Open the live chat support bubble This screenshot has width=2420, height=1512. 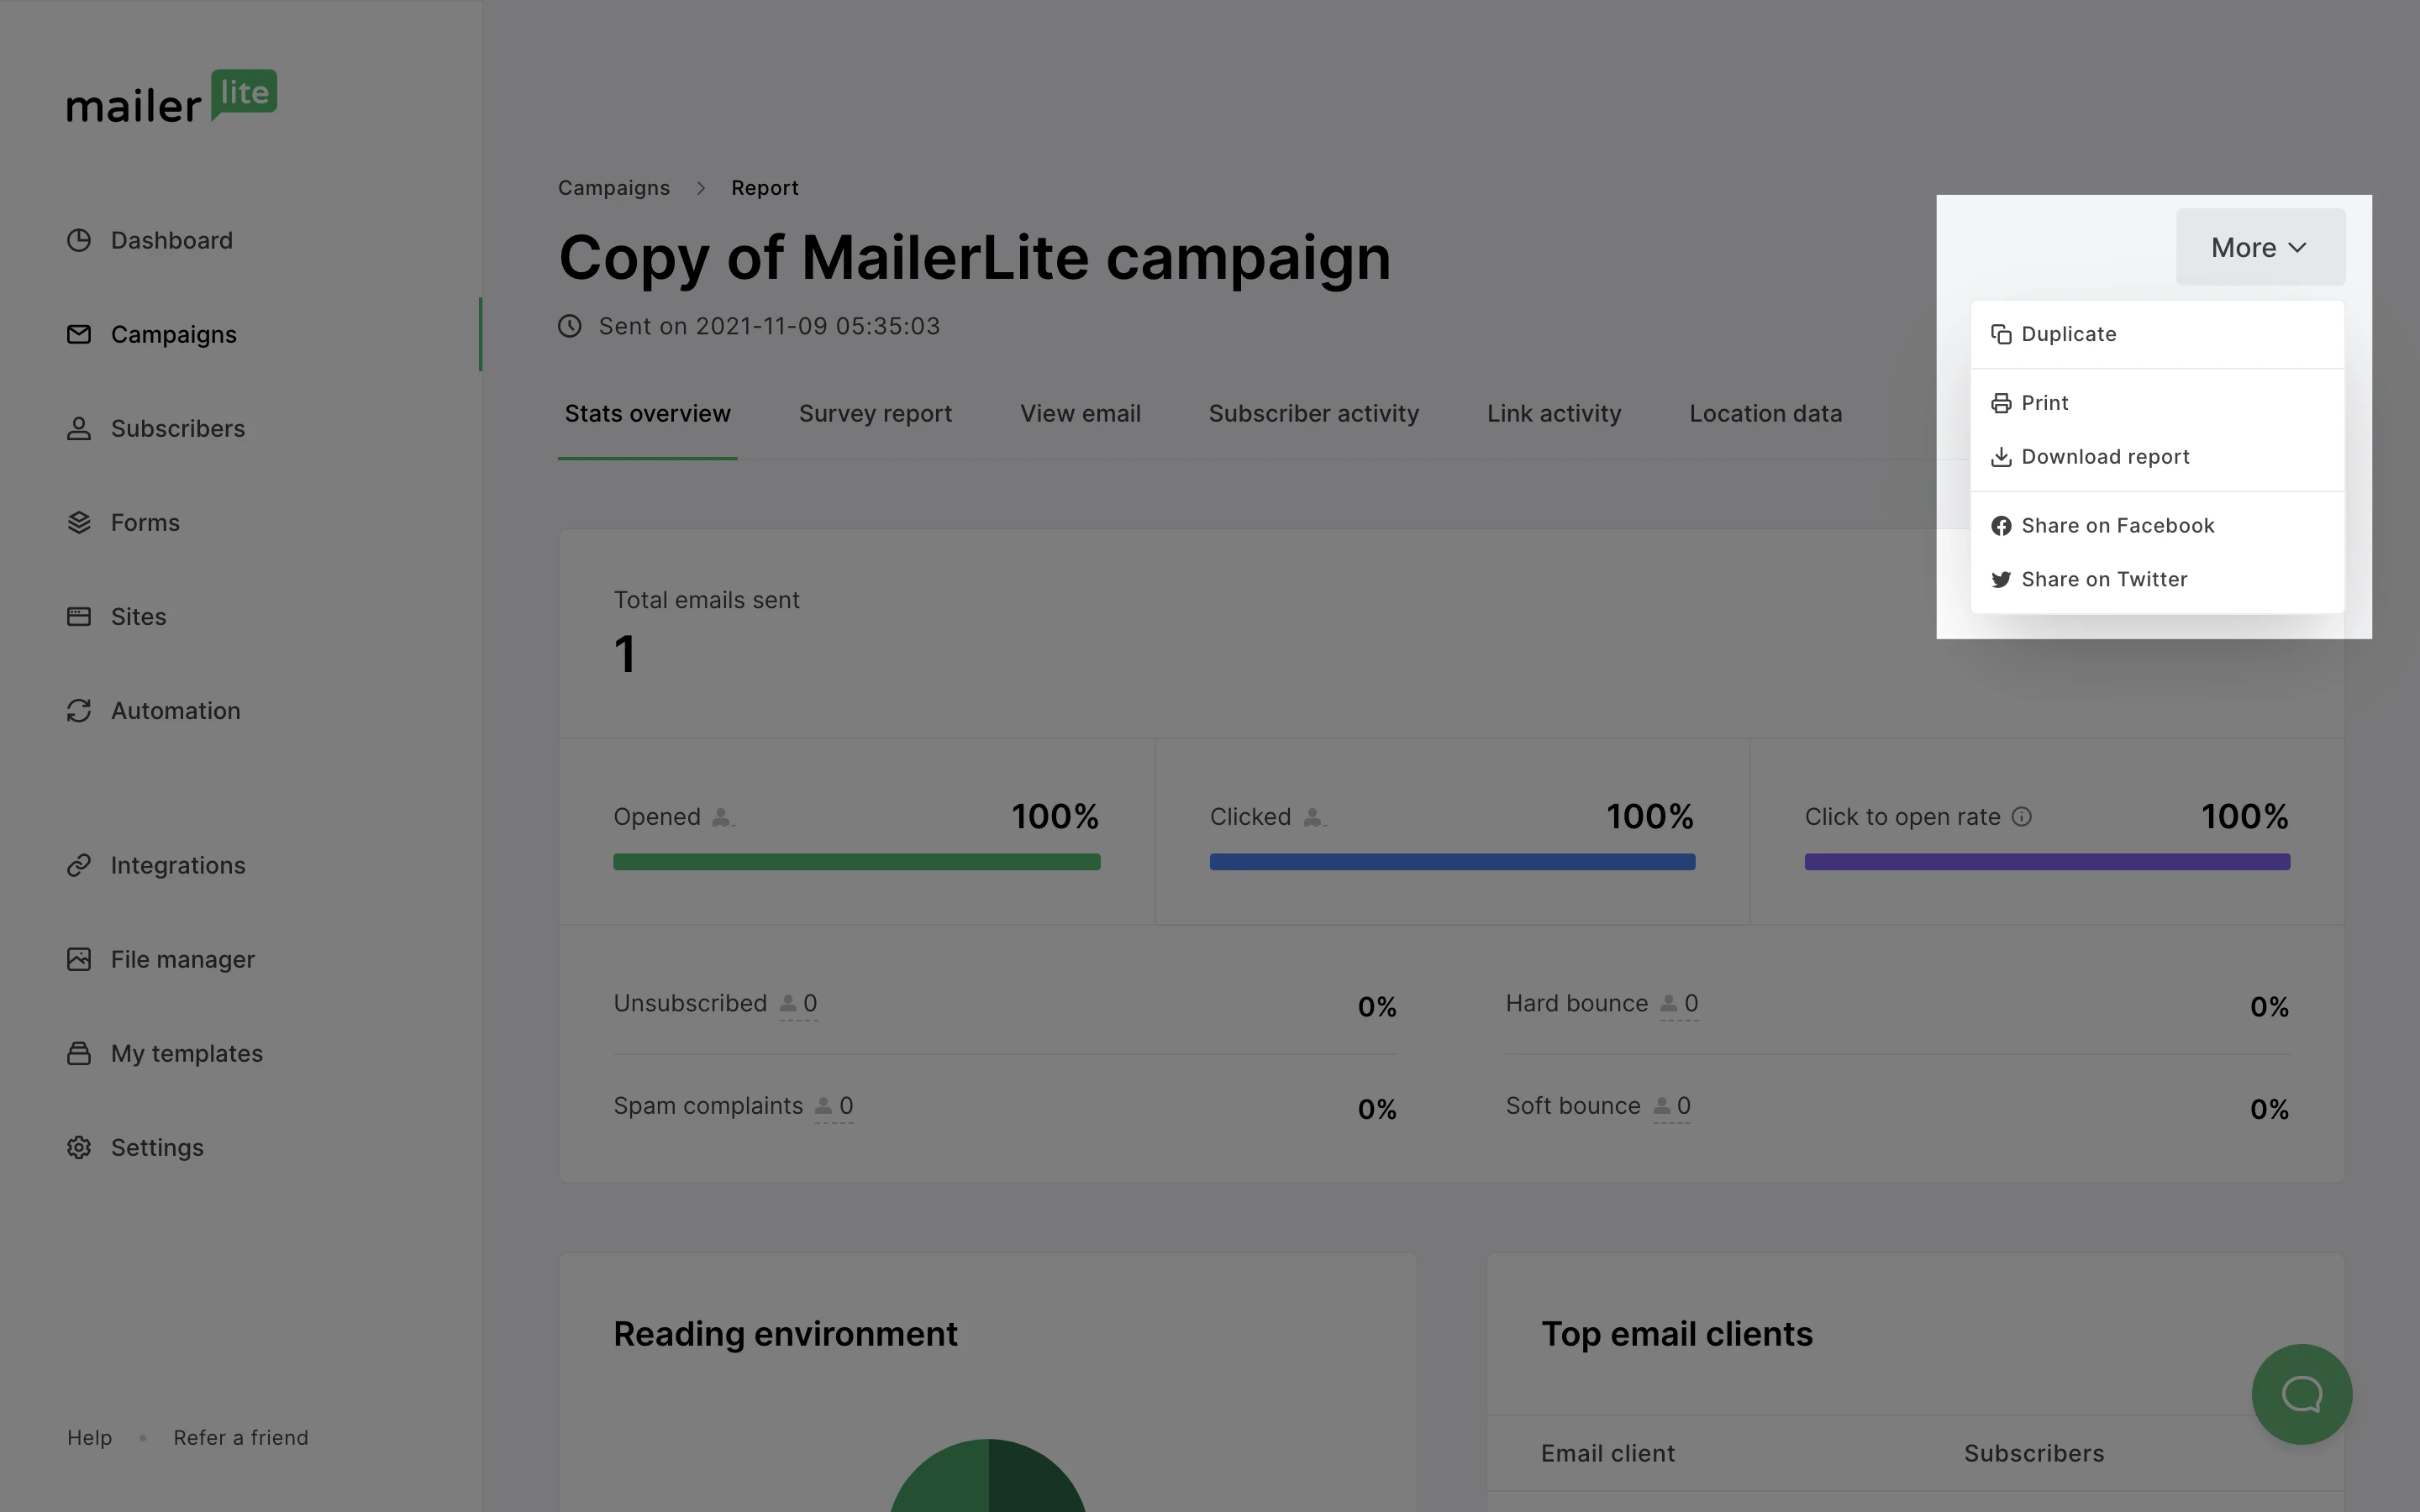point(2301,1394)
